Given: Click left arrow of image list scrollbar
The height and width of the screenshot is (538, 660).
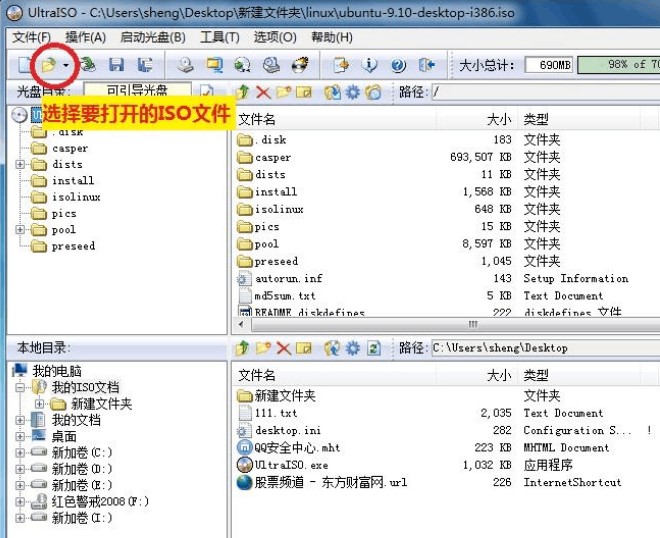Looking at the screenshot, I should click(x=242, y=324).
